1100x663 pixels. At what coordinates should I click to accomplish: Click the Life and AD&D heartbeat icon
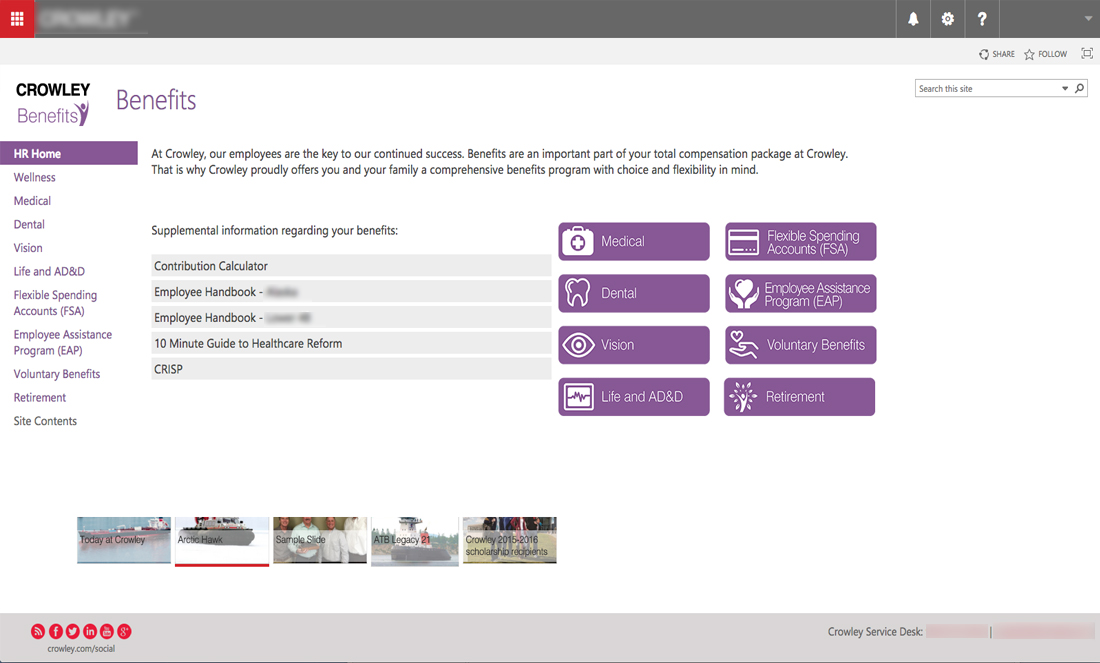coord(578,397)
